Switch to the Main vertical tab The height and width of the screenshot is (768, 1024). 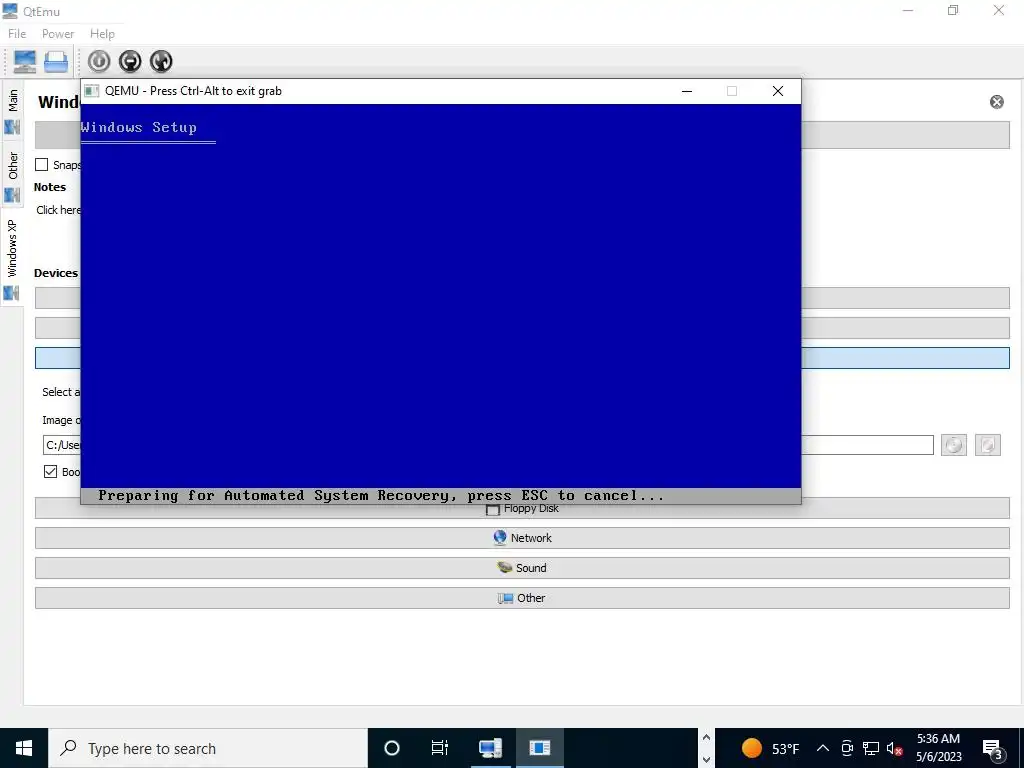[x=12, y=112]
